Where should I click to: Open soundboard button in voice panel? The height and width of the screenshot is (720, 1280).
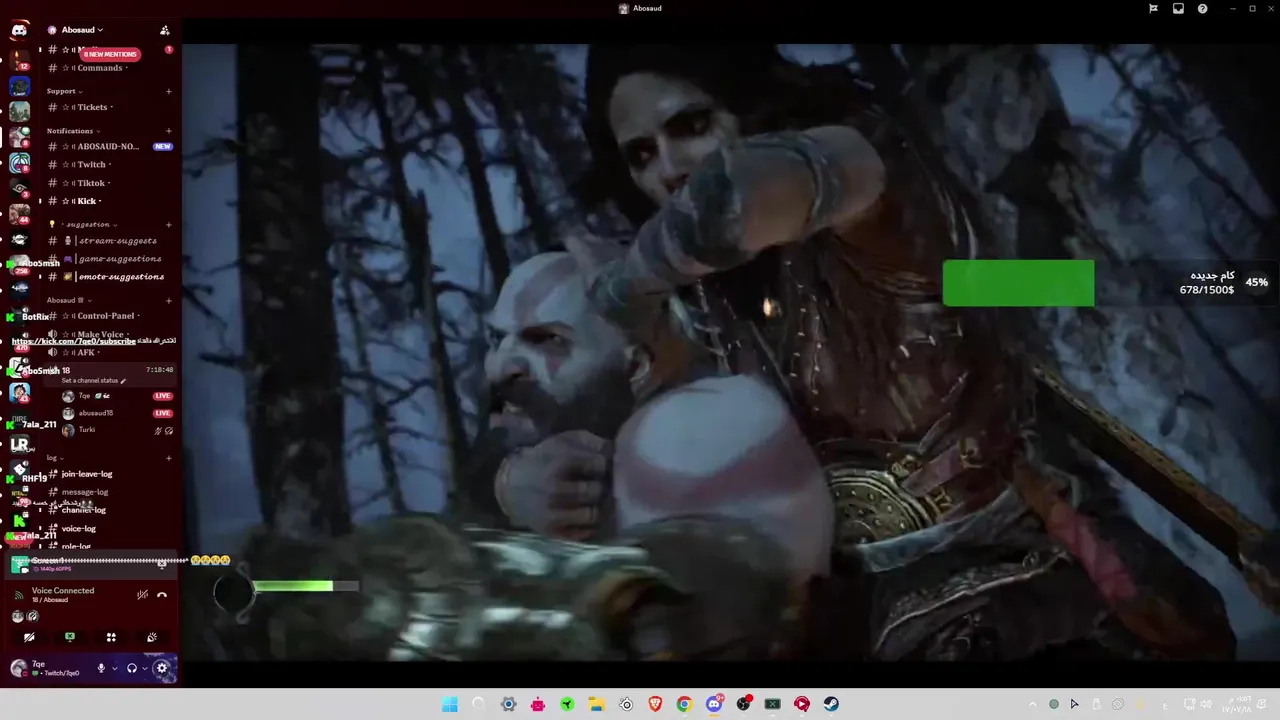click(152, 637)
